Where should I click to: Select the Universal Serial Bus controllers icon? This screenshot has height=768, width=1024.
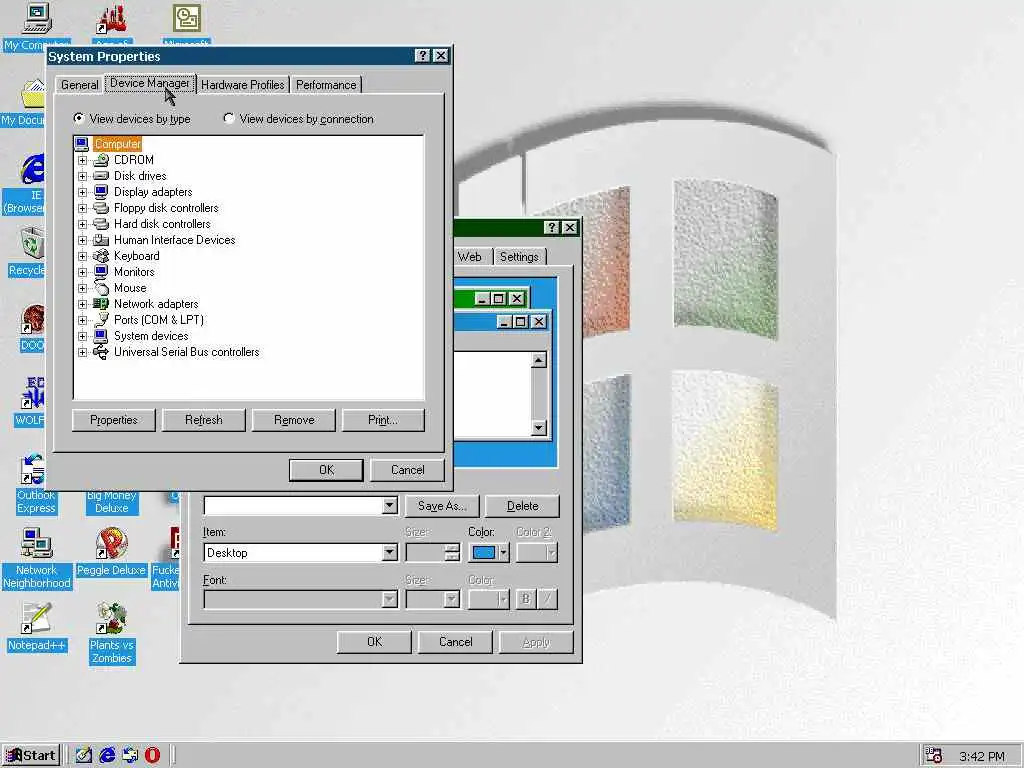101,352
